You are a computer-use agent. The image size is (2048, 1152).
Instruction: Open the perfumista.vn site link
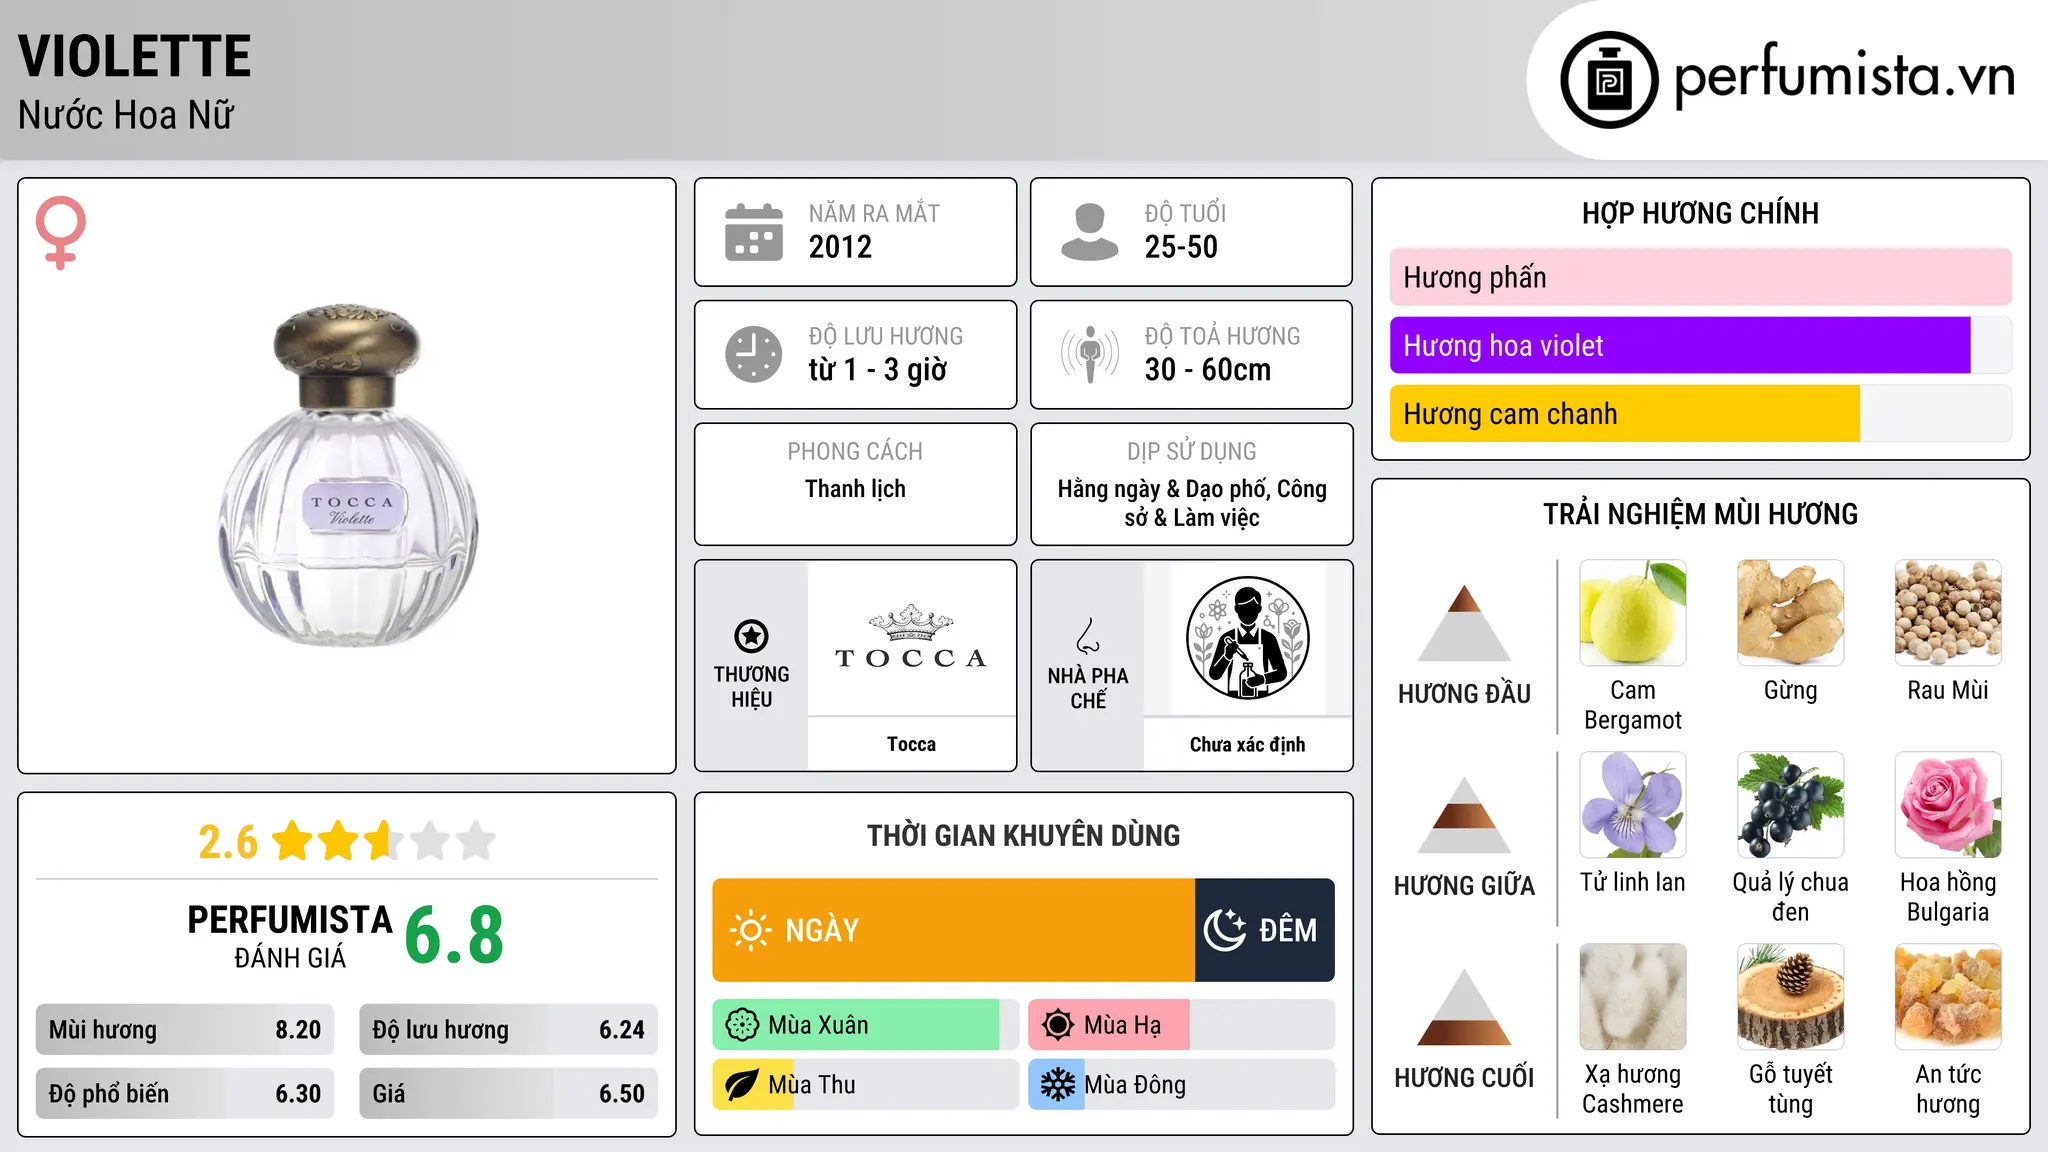1844,76
